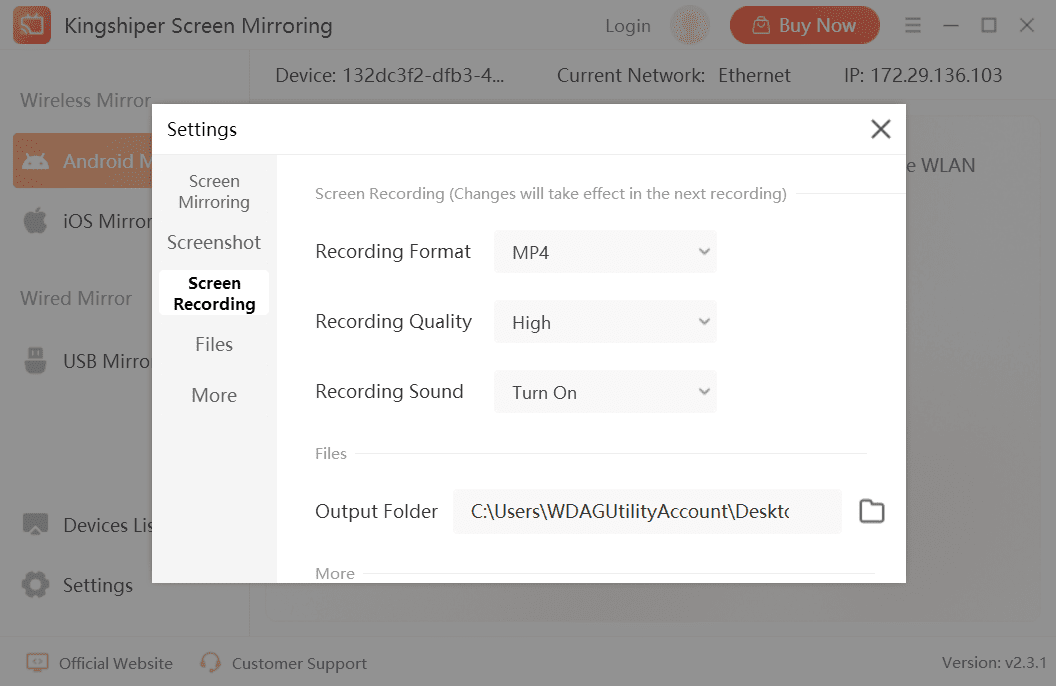Image resolution: width=1056 pixels, height=686 pixels.
Task: Close the Settings dialog
Action: [880, 129]
